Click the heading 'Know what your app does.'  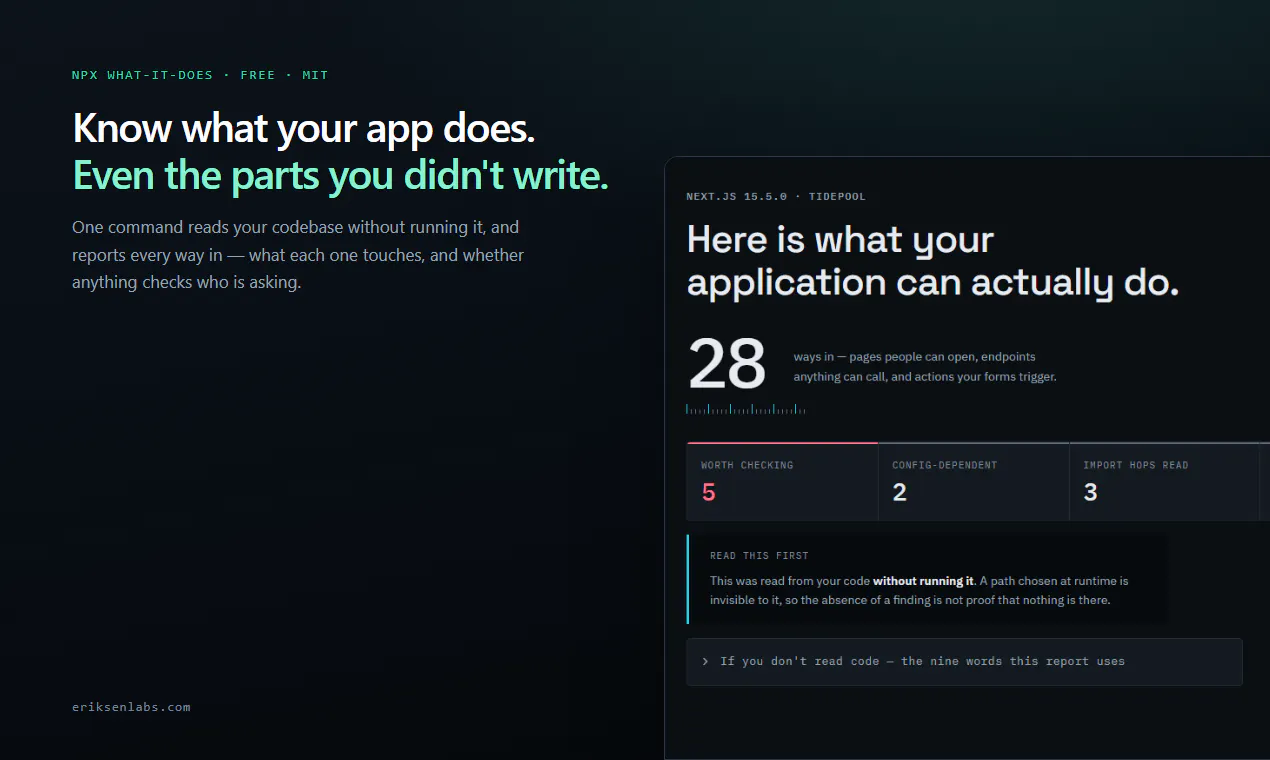[304, 129]
